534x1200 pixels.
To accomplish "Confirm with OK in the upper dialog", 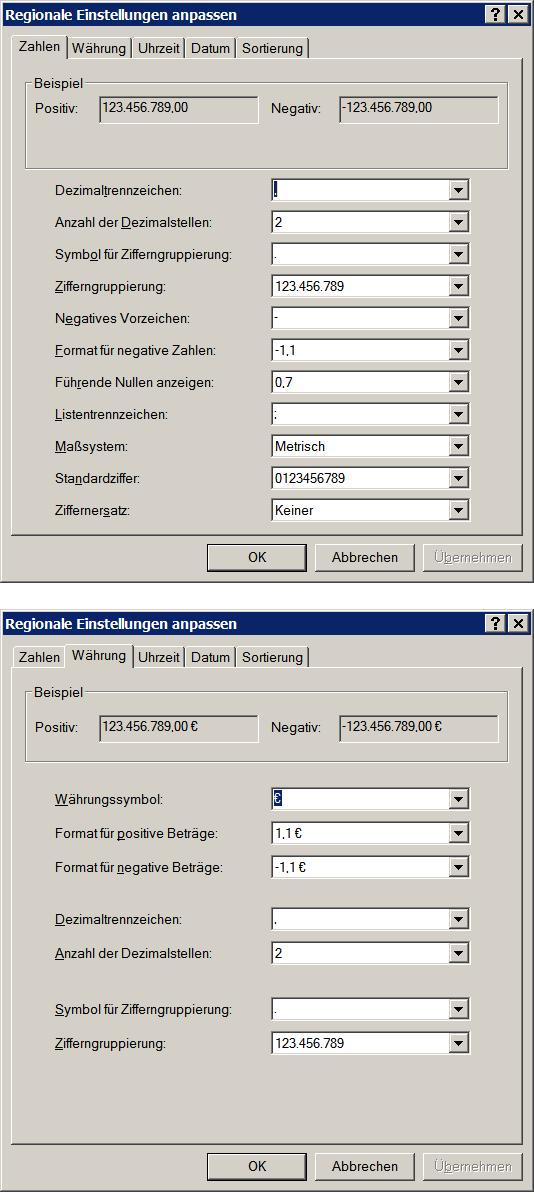I will pos(257,557).
